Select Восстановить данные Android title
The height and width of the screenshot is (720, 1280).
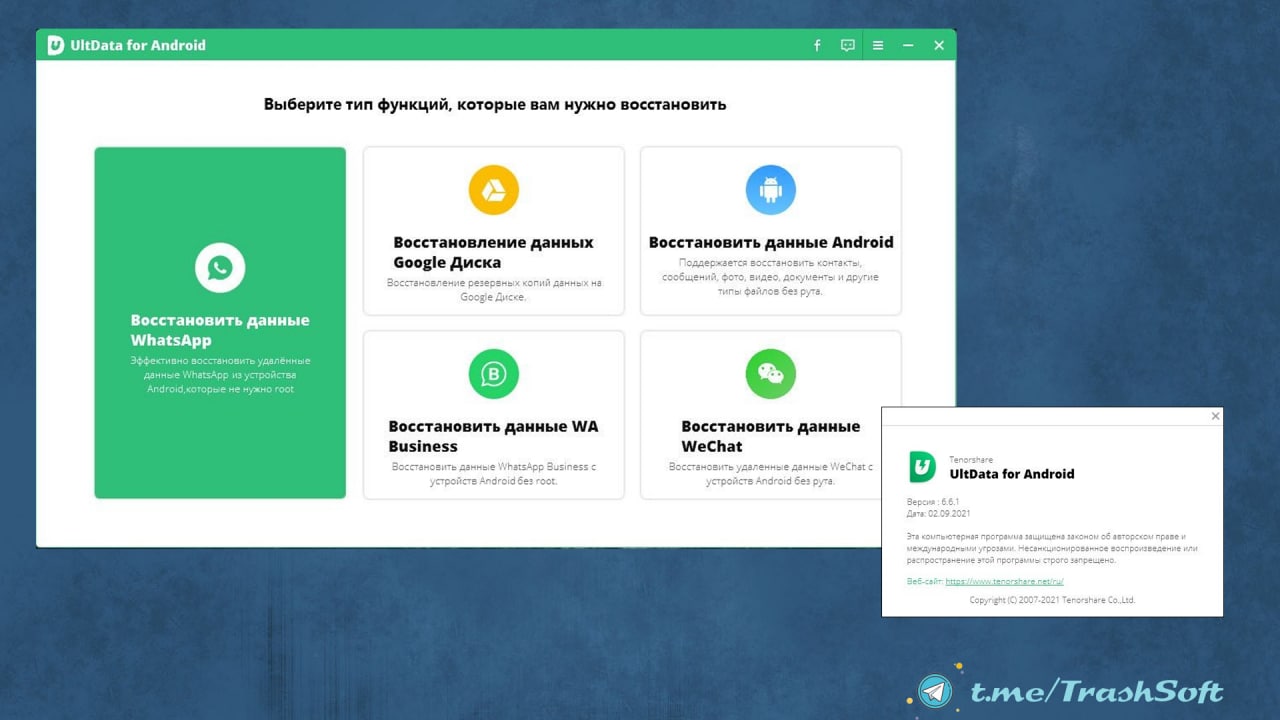point(771,242)
